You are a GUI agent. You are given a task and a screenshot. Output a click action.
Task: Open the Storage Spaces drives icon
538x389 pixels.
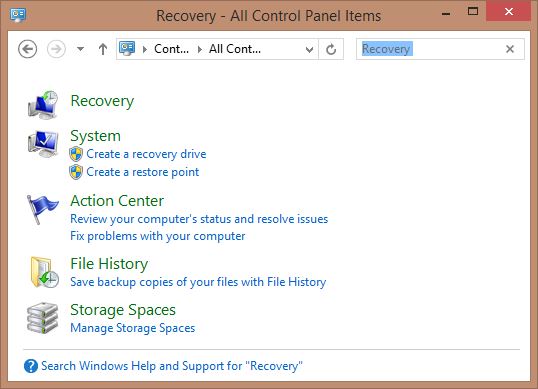(x=43, y=318)
